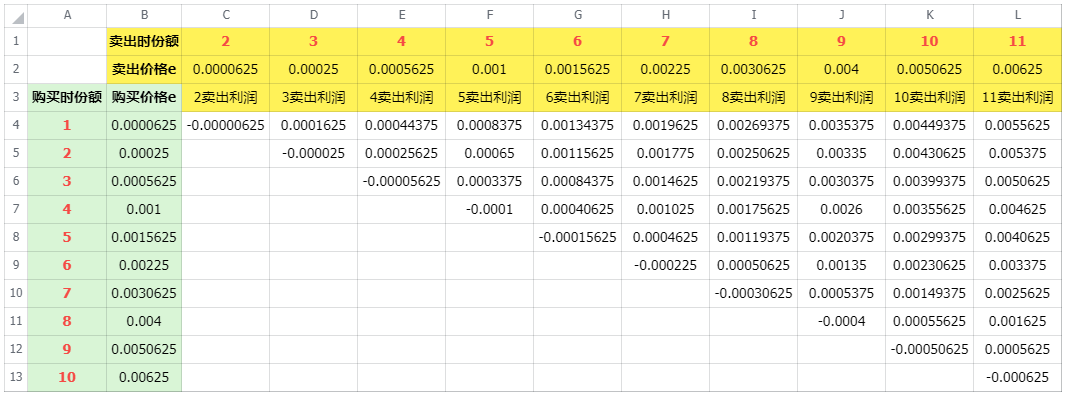
Task: Click cell showing 0.00065
Action: [x=489, y=153]
